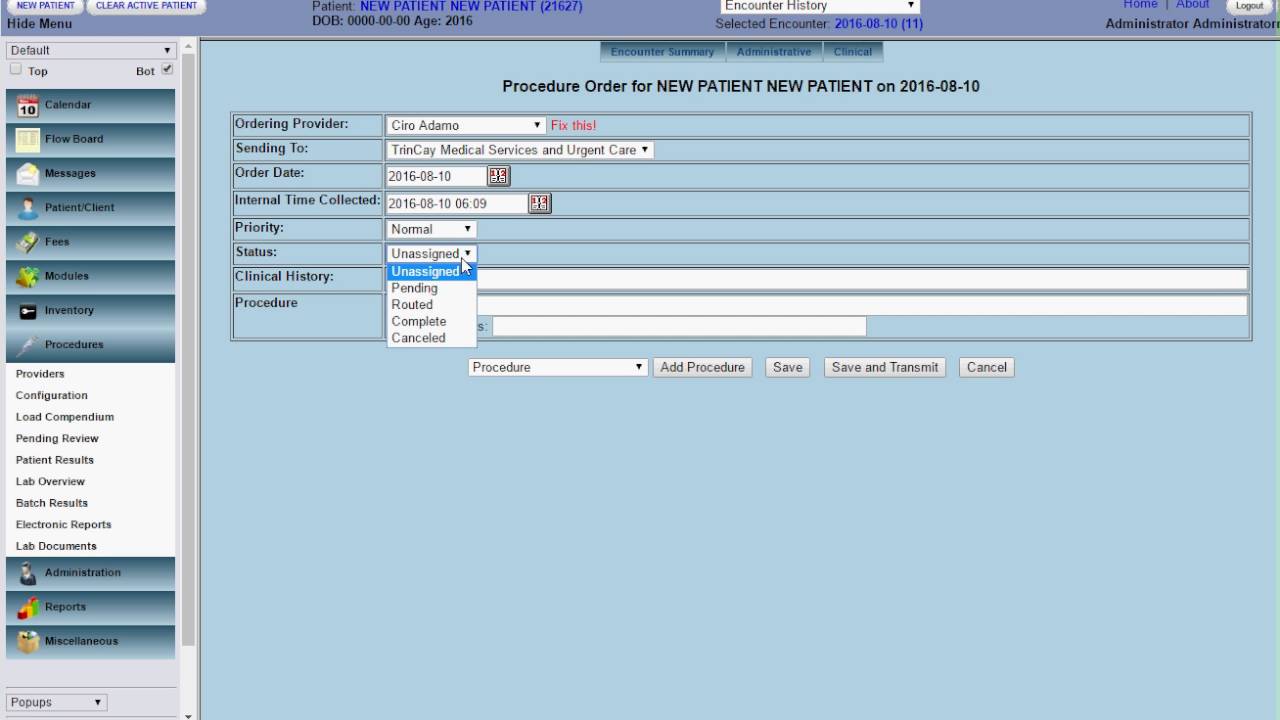Screen dimensions: 1280x720
Task: Click Save and Transmit button
Action: coord(885,367)
